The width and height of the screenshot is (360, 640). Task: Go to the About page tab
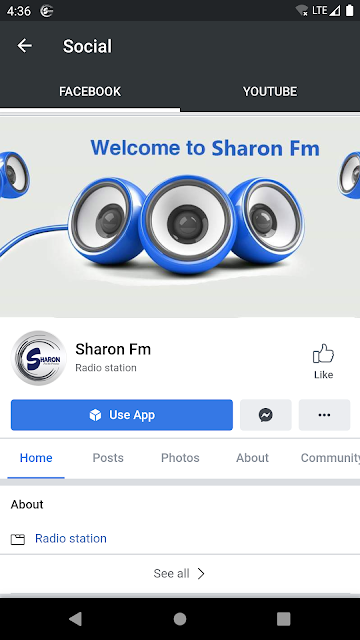pyautogui.click(x=252, y=458)
